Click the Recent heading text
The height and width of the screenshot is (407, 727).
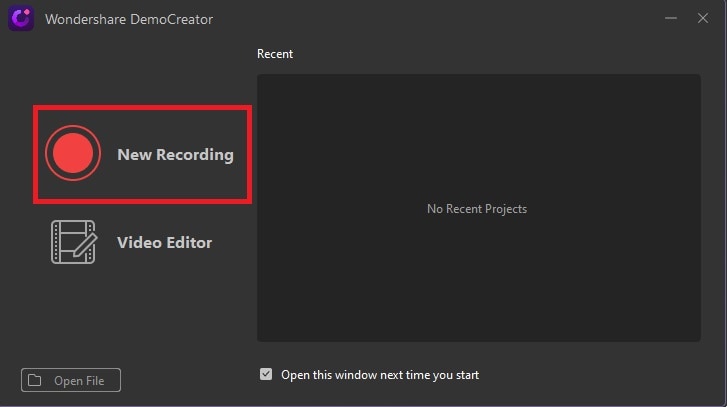[275, 54]
